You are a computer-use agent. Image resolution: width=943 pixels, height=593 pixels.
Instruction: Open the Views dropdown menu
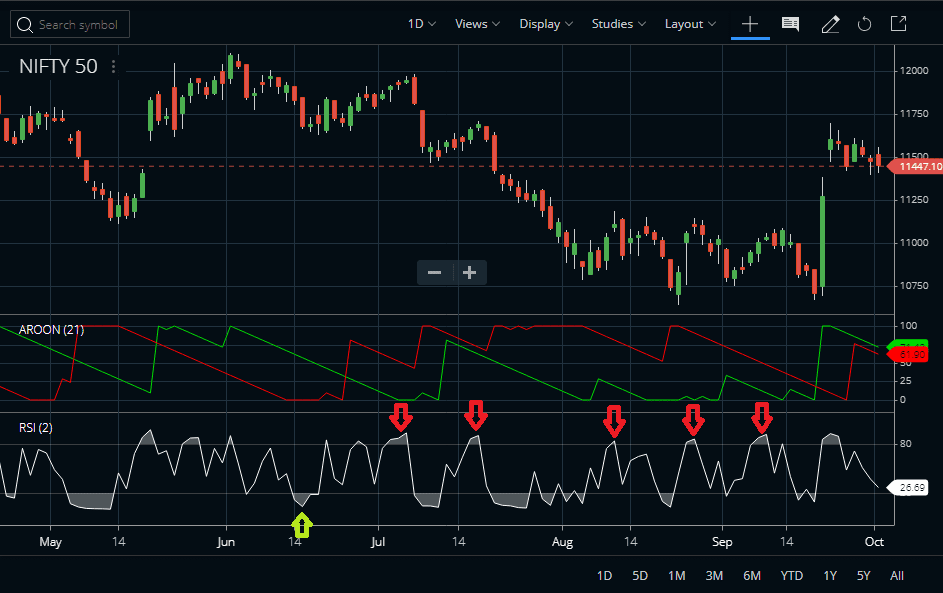[x=478, y=24]
